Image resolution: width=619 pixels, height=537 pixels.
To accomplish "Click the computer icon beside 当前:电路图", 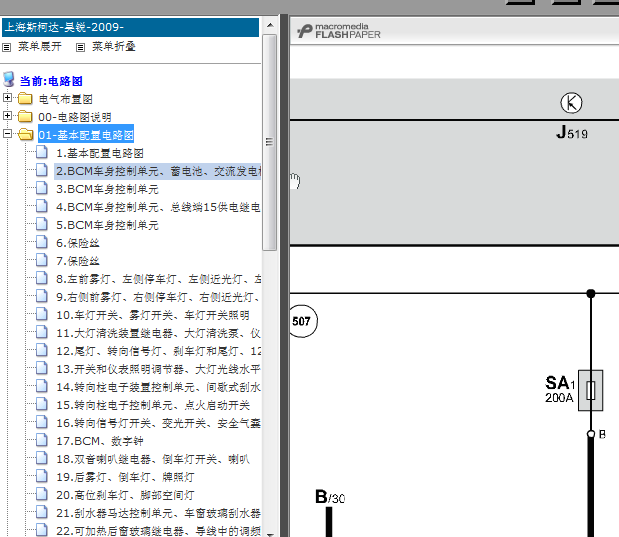I will coord(9,79).
